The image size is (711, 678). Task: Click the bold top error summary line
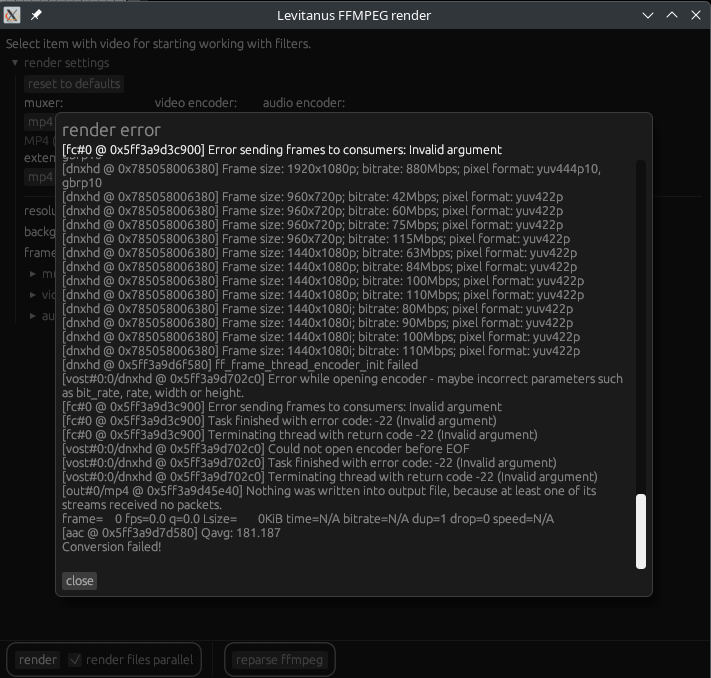pos(282,150)
